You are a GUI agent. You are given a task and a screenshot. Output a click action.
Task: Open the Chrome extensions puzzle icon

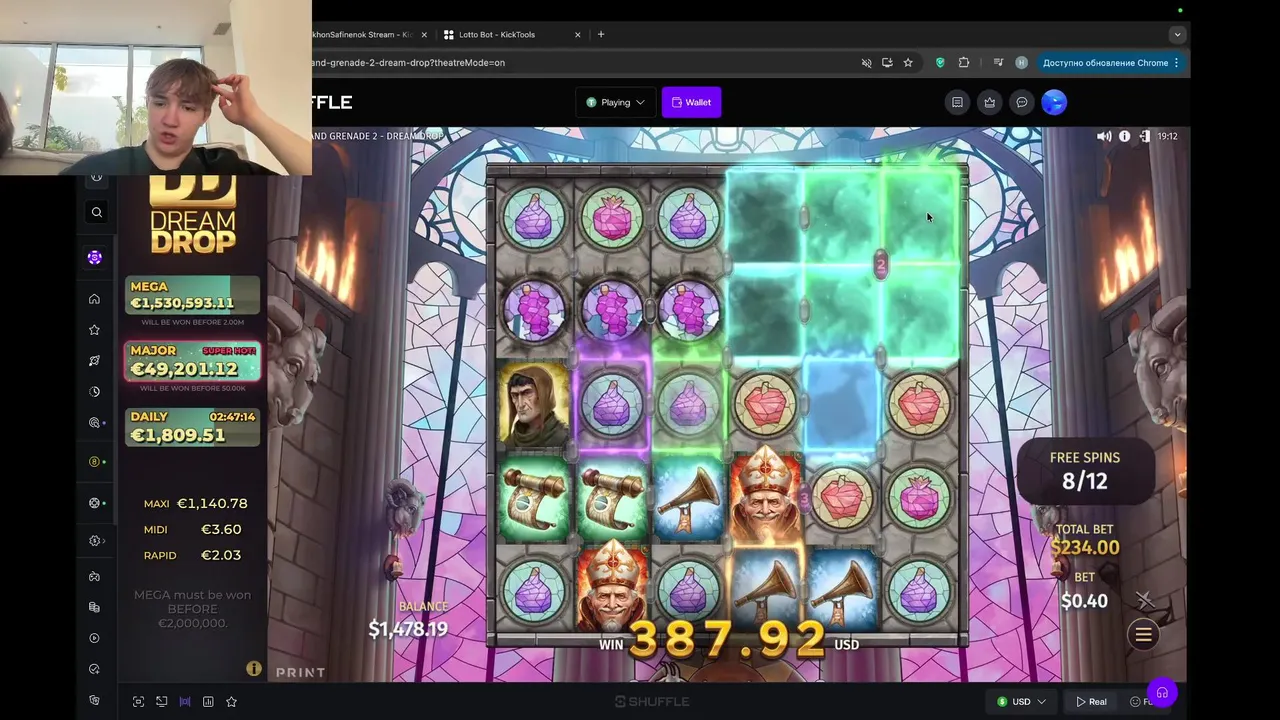pyautogui.click(x=964, y=62)
